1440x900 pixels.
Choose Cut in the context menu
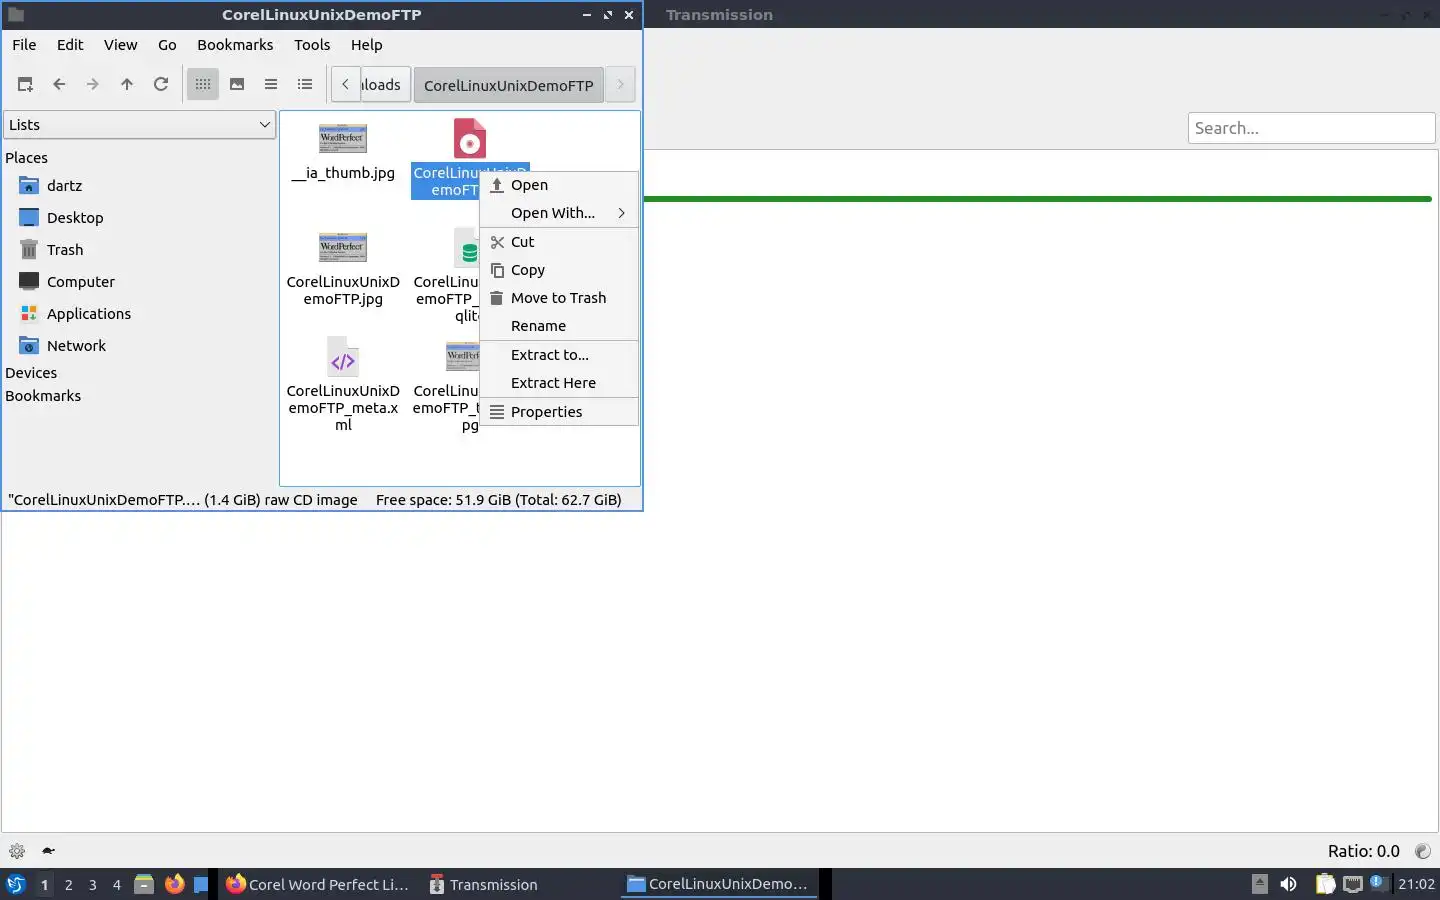click(559, 242)
